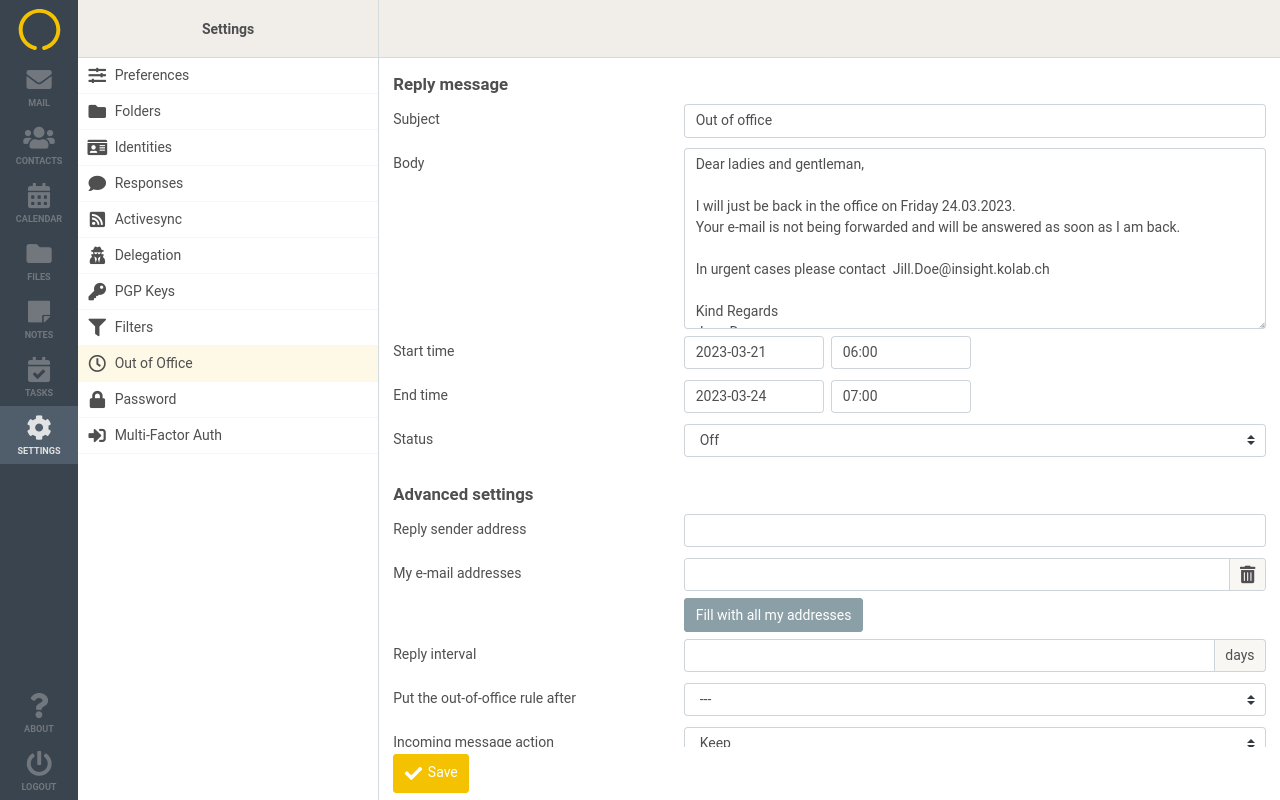Click the End time label
Viewport: 1280px width, 800px height.
click(x=420, y=395)
